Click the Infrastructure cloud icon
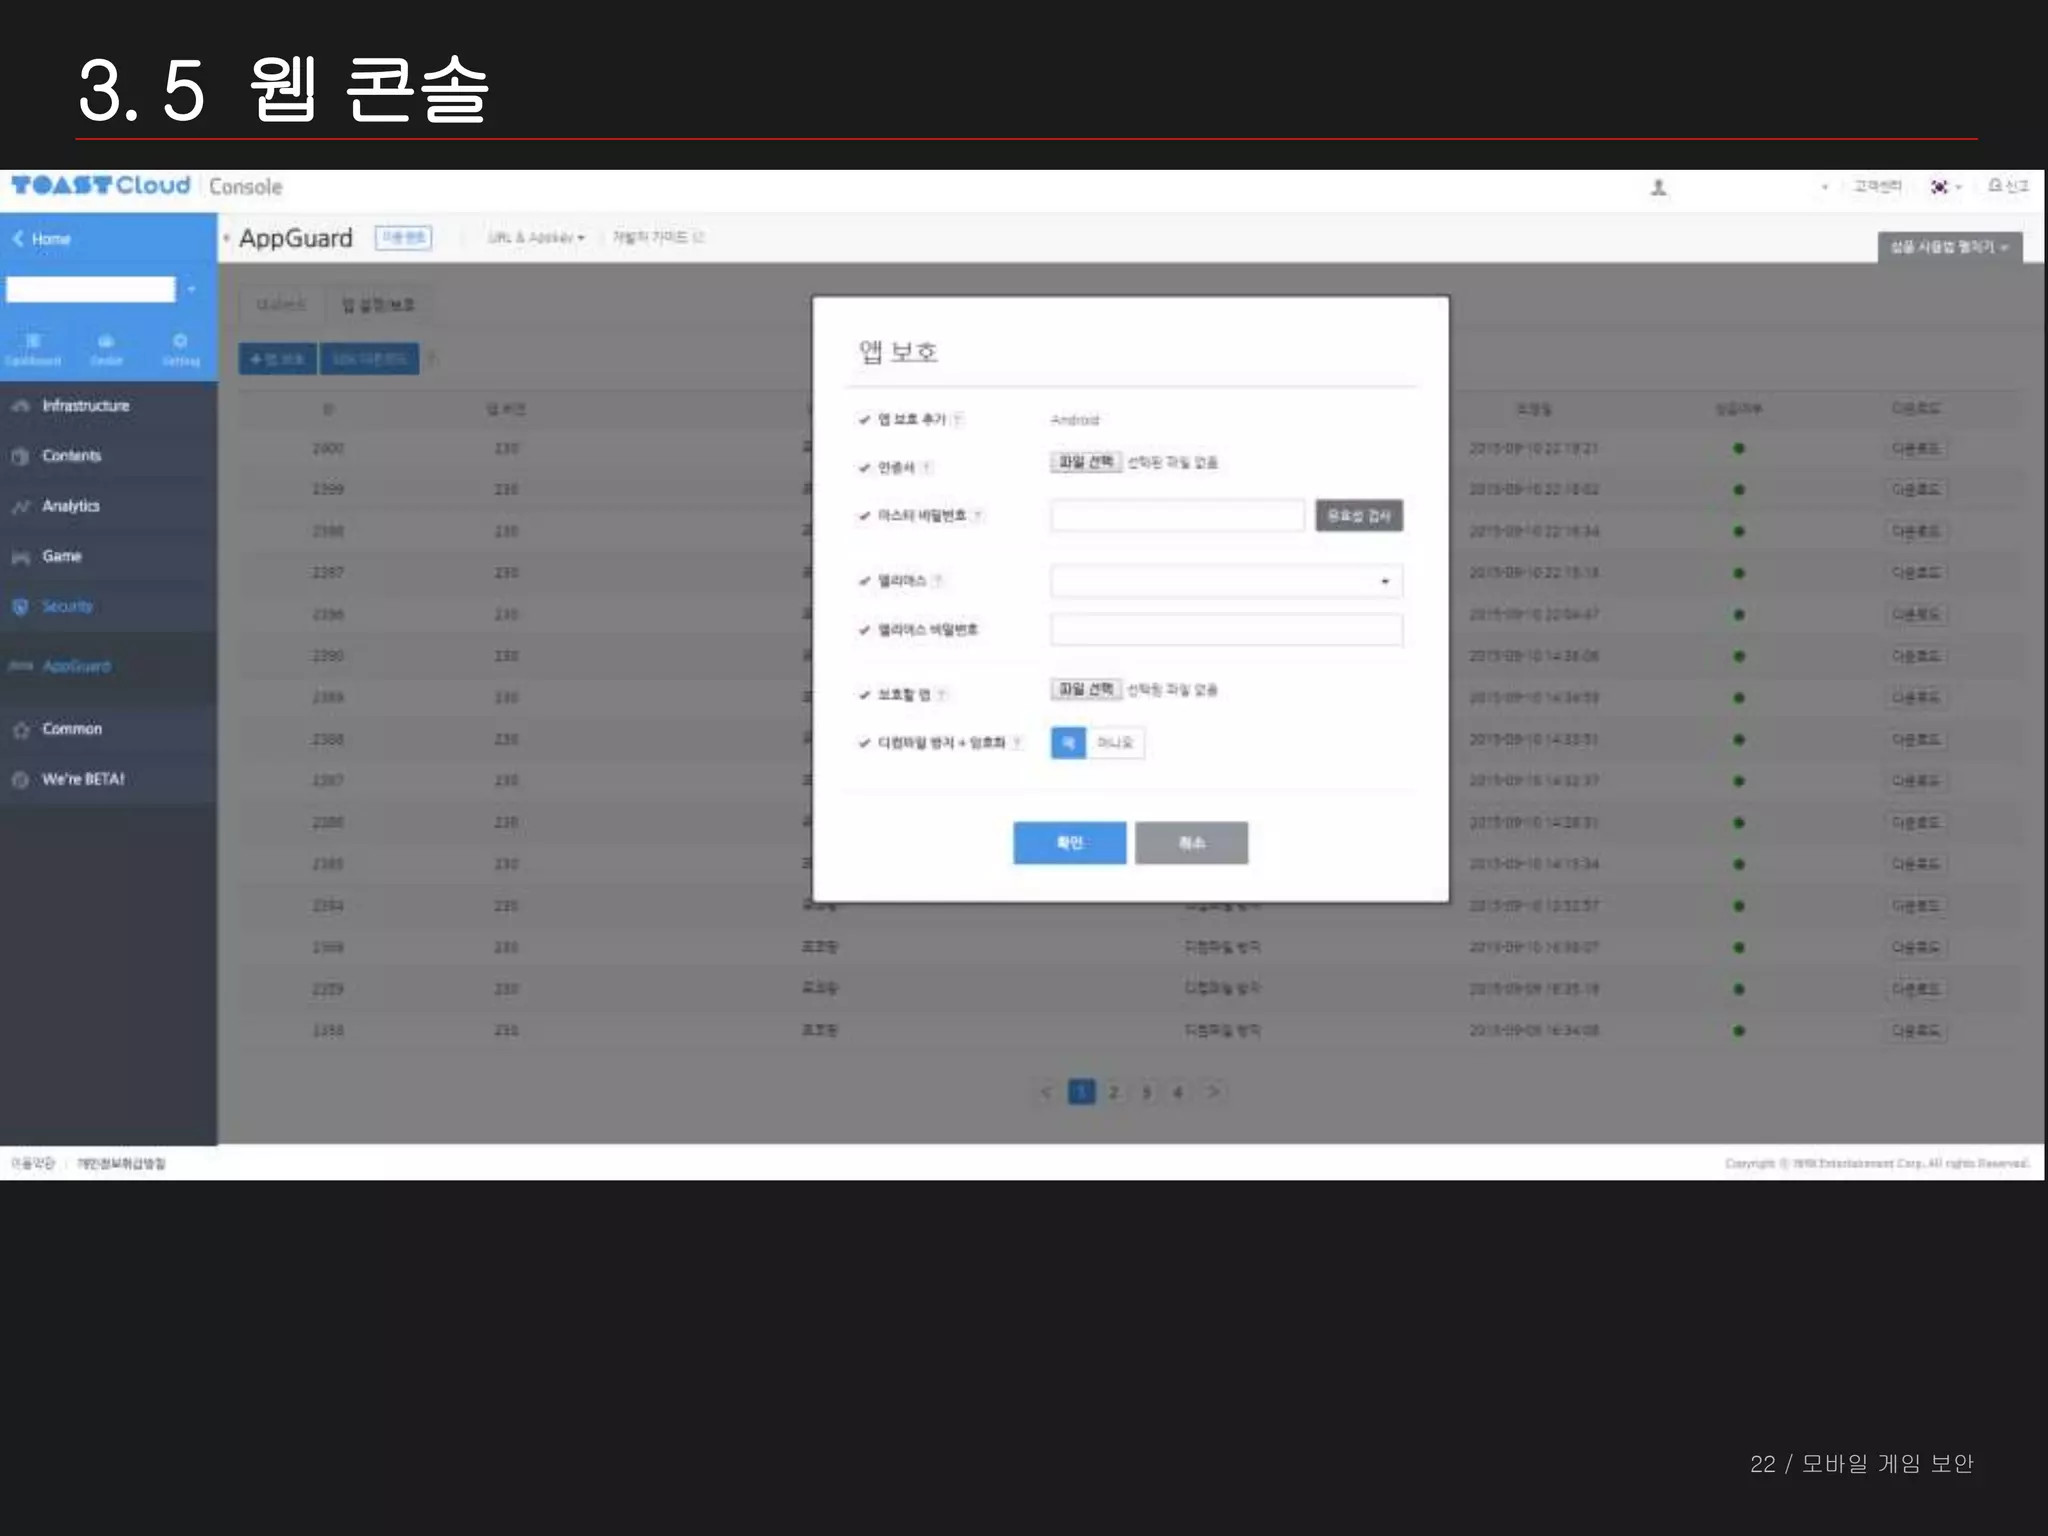Screen dimensions: 2048x1536 pos(20,406)
